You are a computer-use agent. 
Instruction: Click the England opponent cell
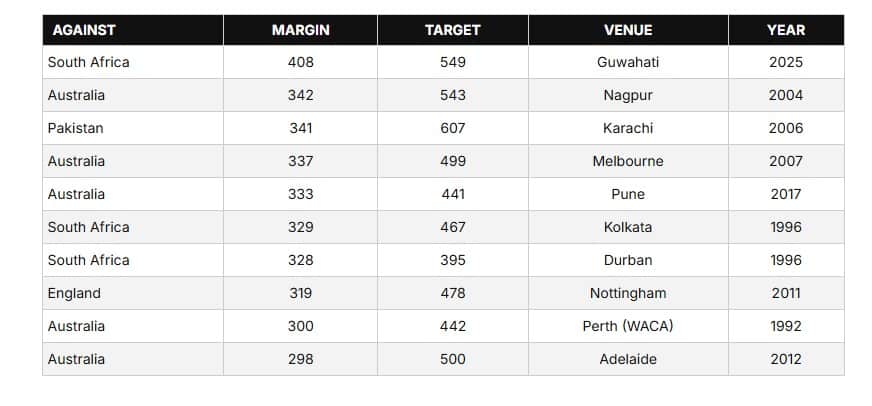(x=75, y=293)
